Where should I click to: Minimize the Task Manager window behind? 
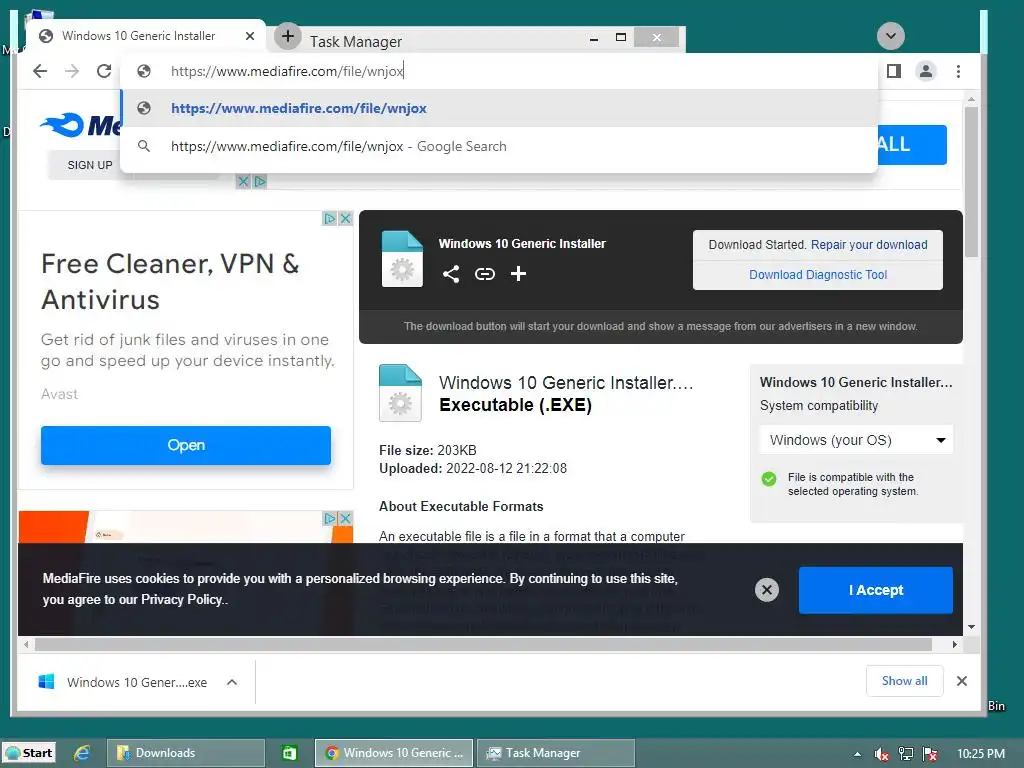click(594, 38)
